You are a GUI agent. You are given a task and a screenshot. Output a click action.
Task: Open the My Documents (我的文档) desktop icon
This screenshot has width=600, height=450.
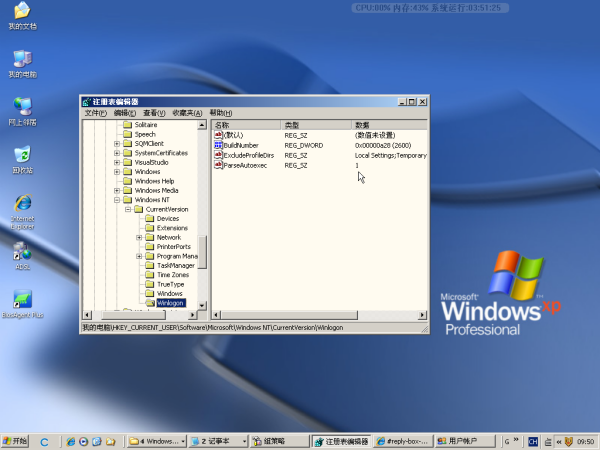21,12
